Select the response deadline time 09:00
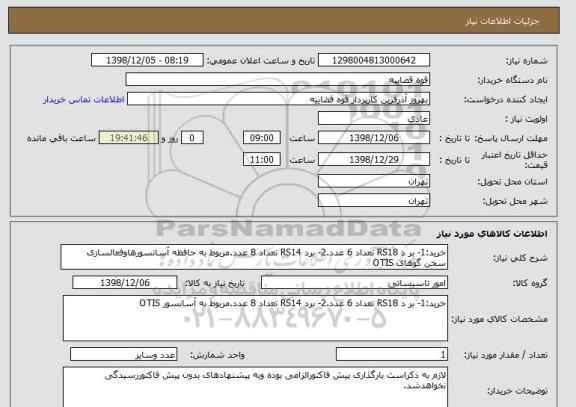 coord(262,138)
